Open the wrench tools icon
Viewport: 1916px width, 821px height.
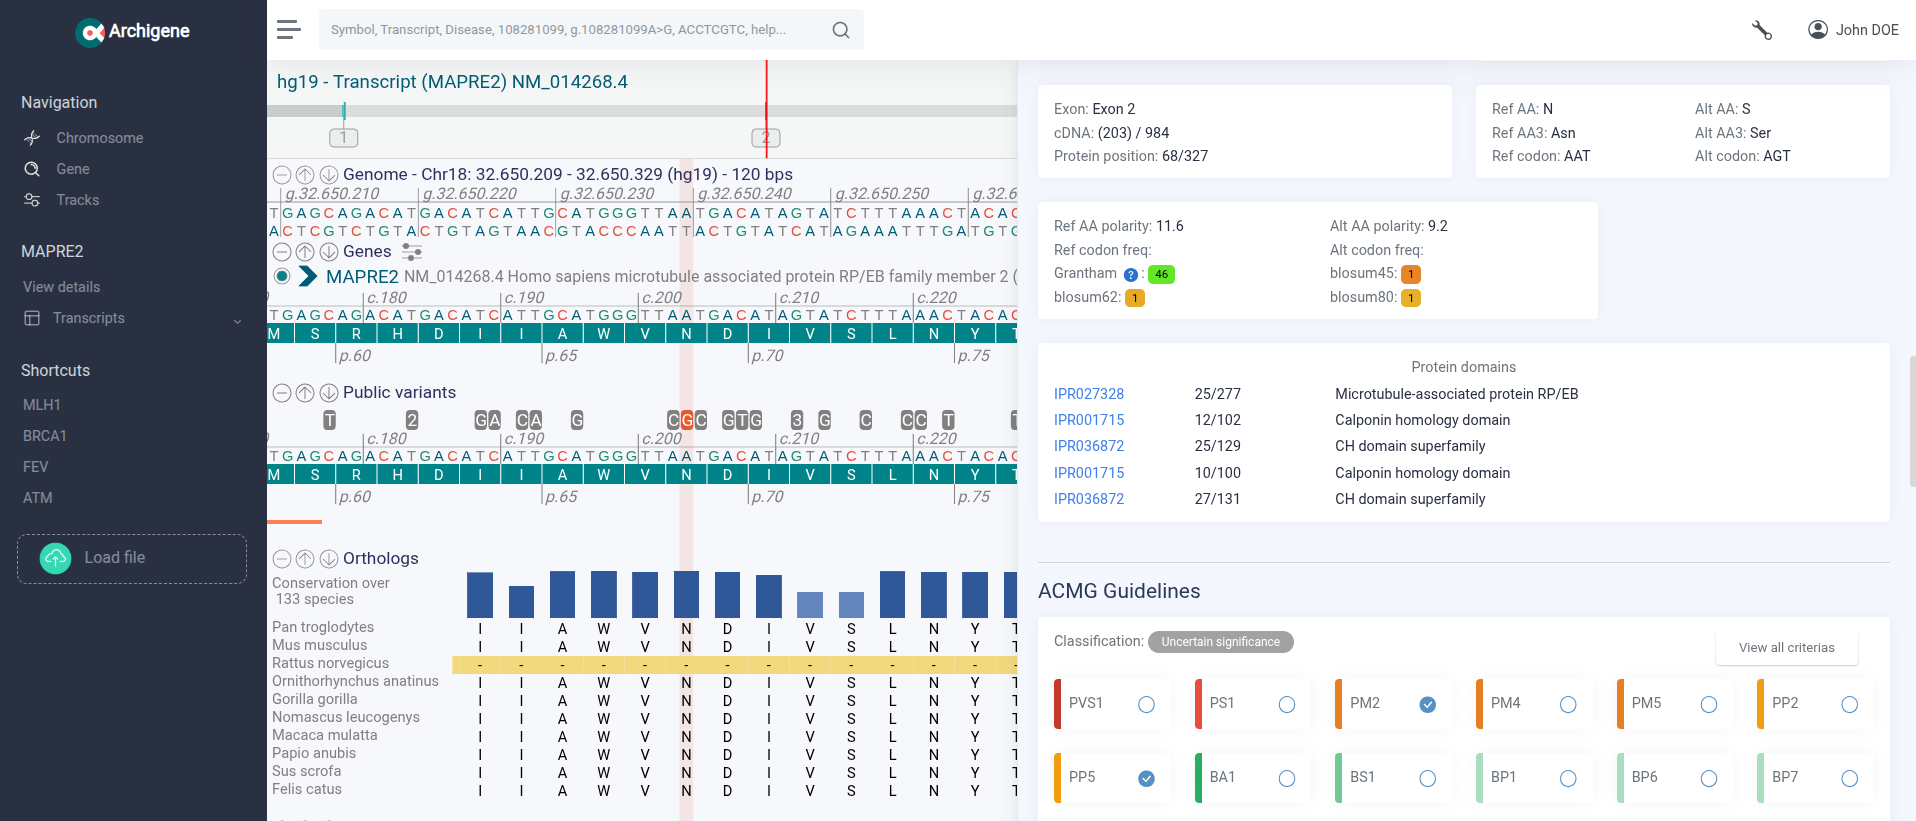pyautogui.click(x=1761, y=30)
